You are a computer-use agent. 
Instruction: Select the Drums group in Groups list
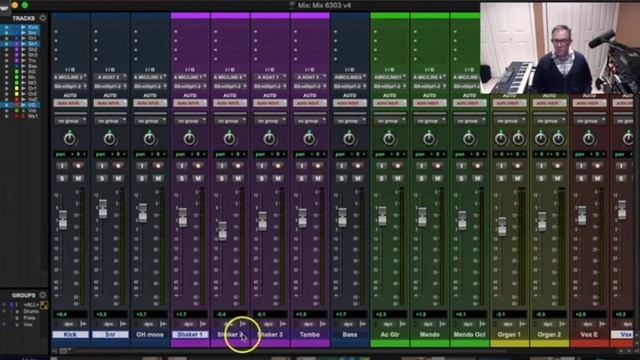[x=31, y=311]
